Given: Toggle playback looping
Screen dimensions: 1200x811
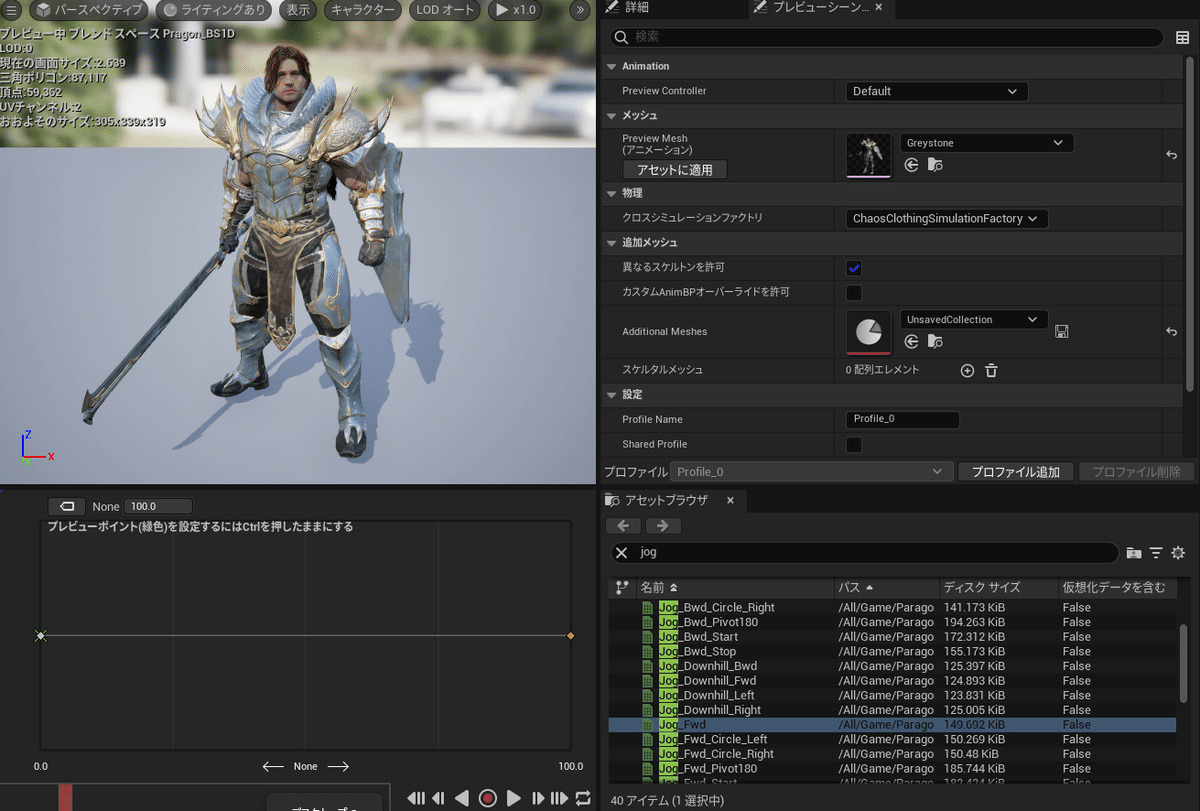Looking at the screenshot, I should pos(583,798).
